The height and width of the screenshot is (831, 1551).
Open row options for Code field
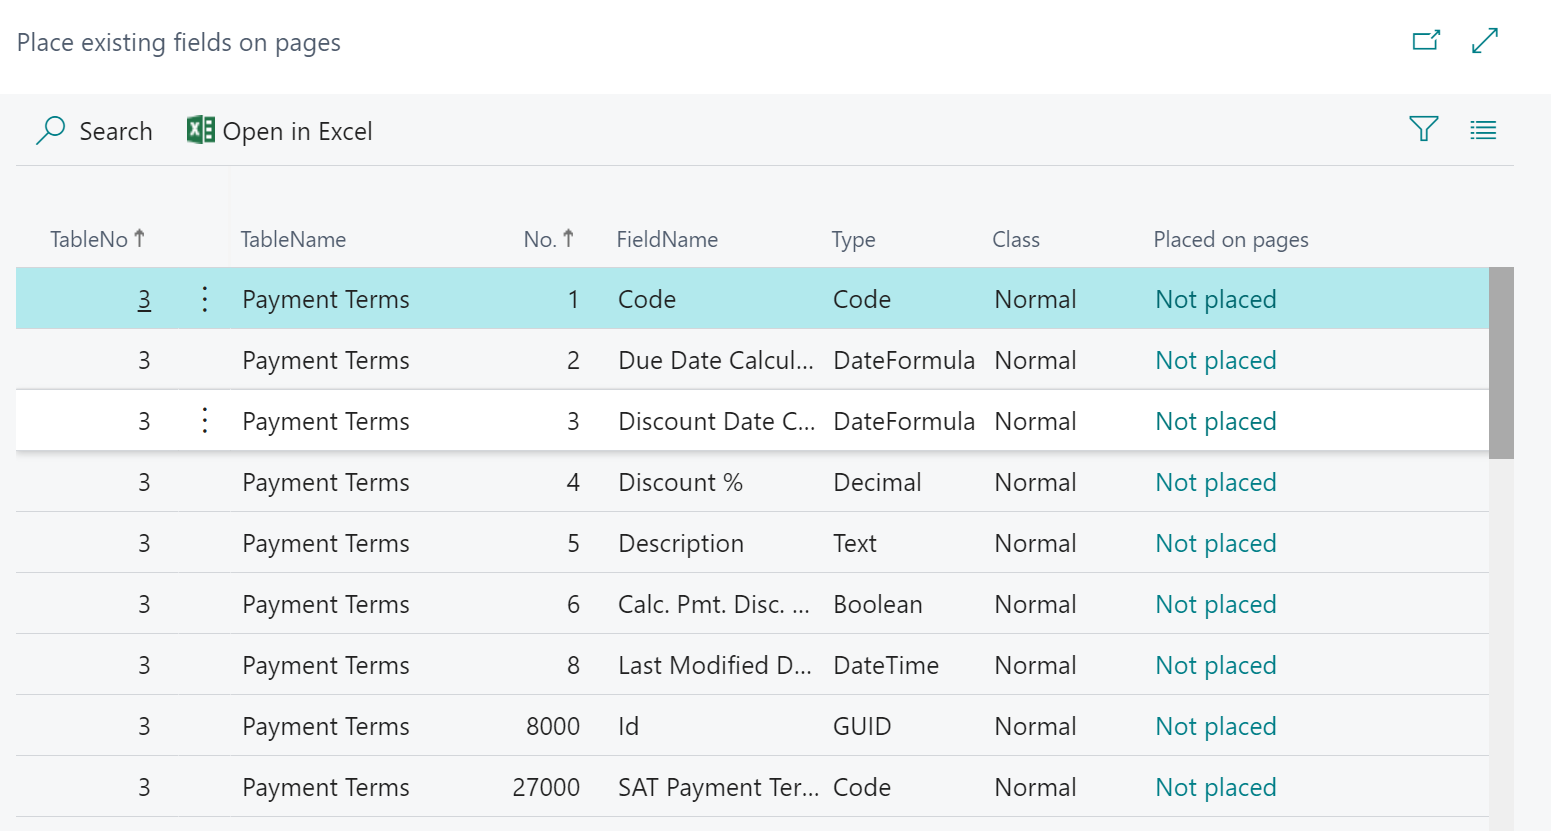pyautogui.click(x=205, y=299)
